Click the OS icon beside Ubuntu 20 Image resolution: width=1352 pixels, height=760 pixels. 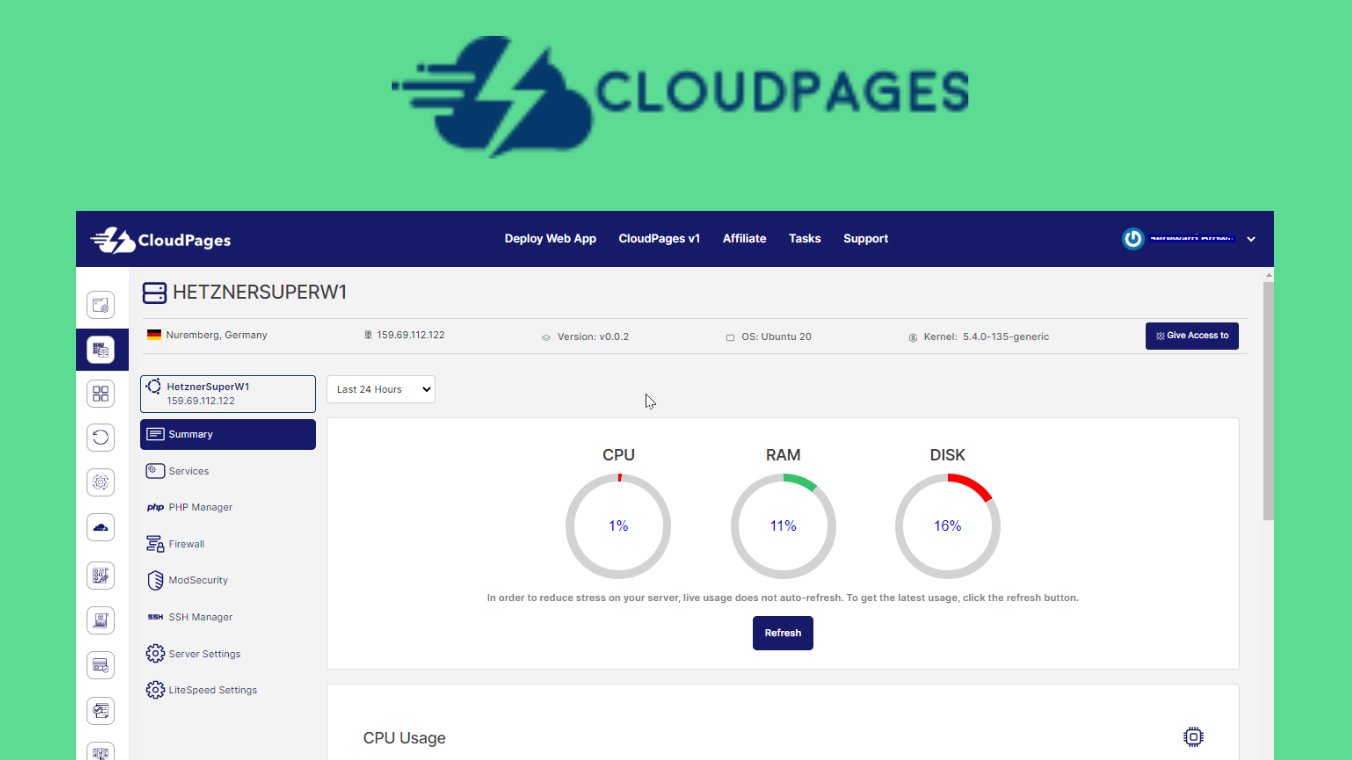pyautogui.click(x=730, y=337)
